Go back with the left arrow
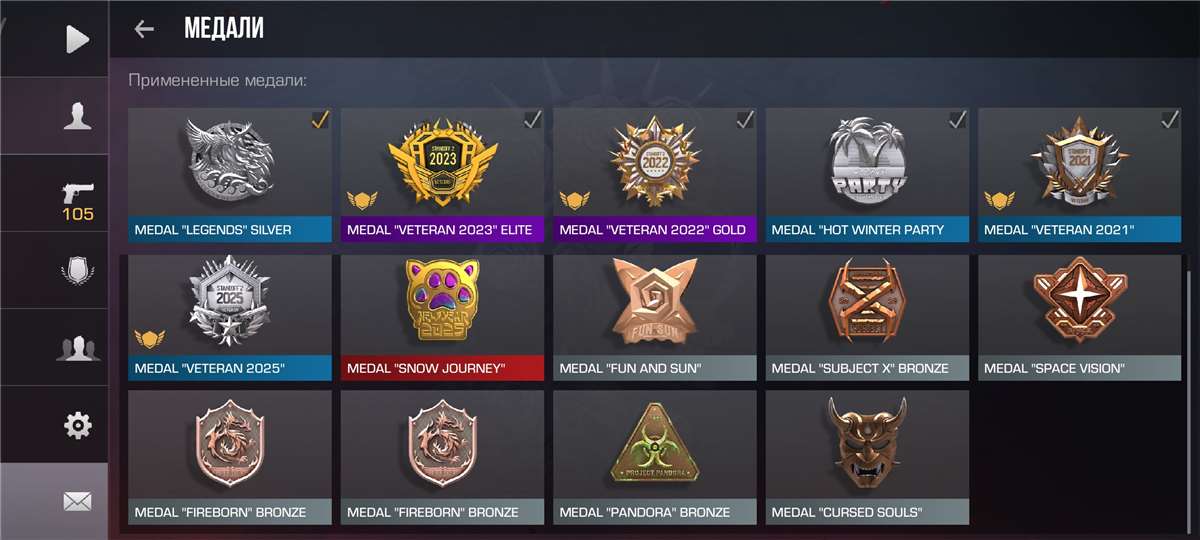The image size is (1200, 540). (x=144, y=29)
